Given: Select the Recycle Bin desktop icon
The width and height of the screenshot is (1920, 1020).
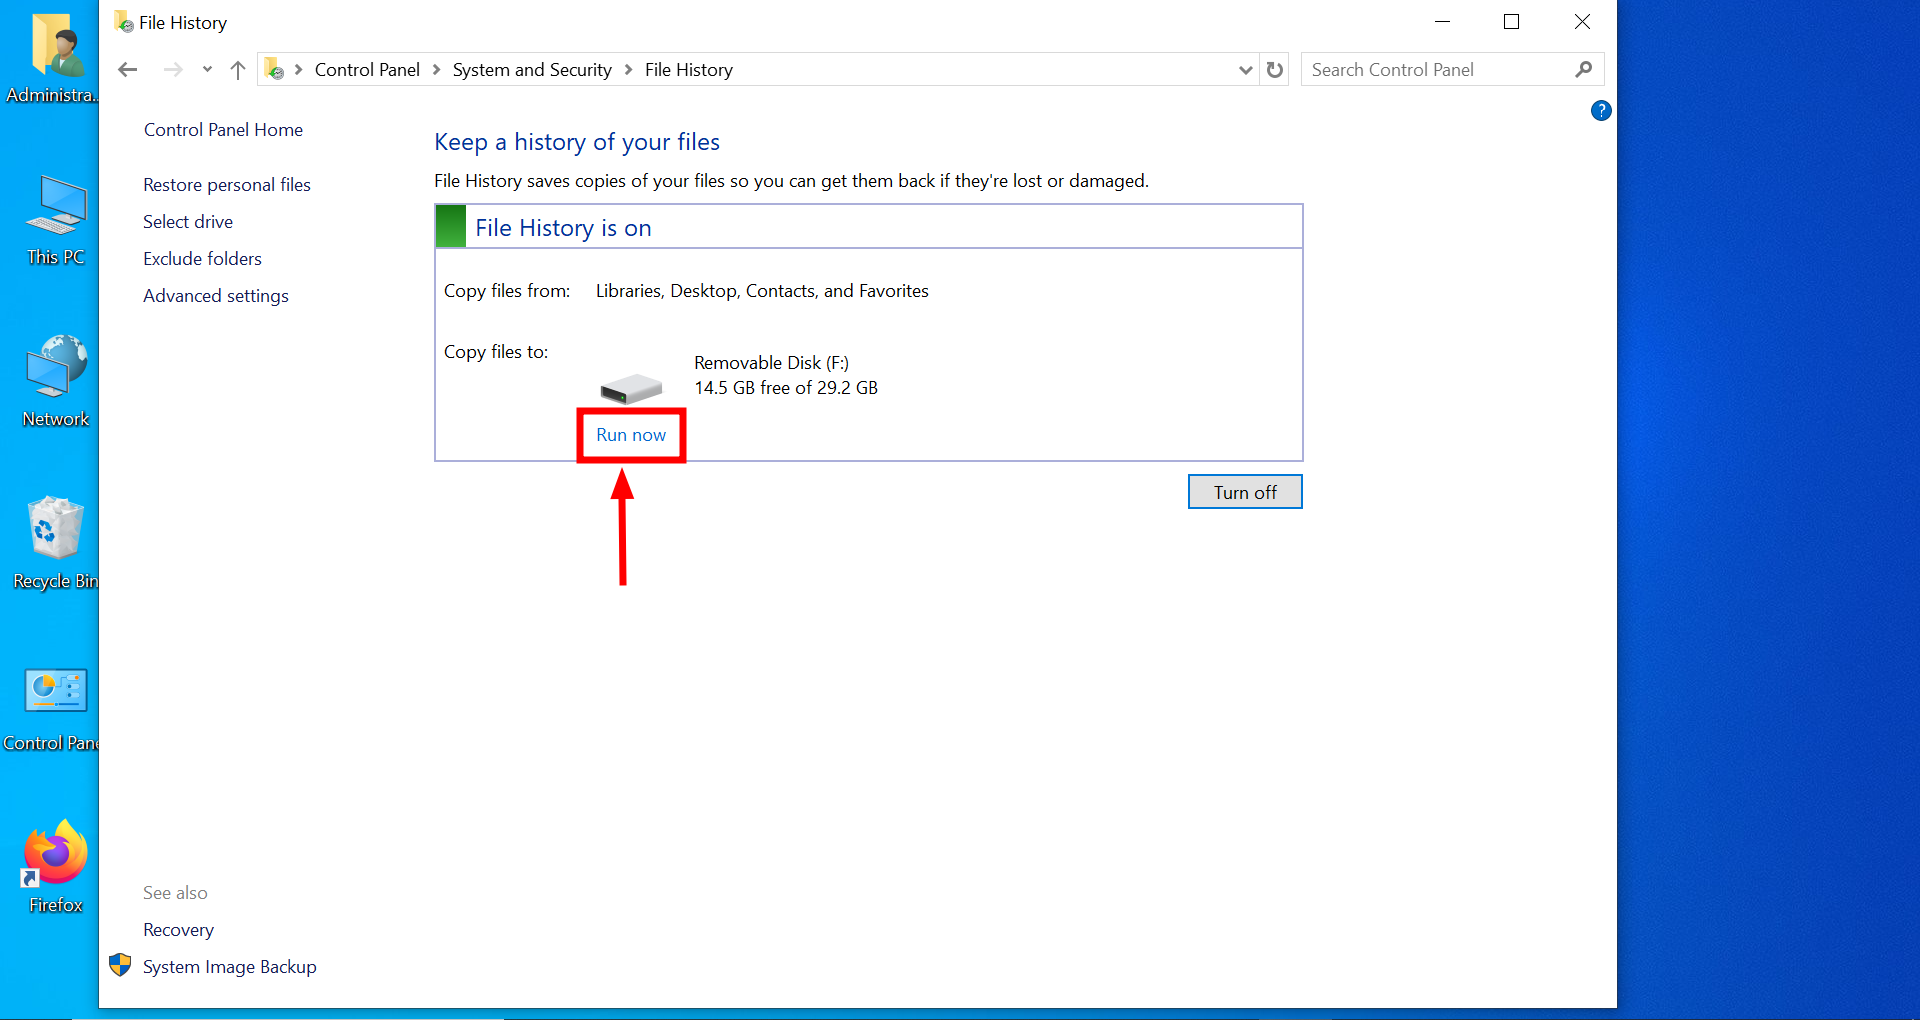Looking at the screenshot, I should coord(56,543).
